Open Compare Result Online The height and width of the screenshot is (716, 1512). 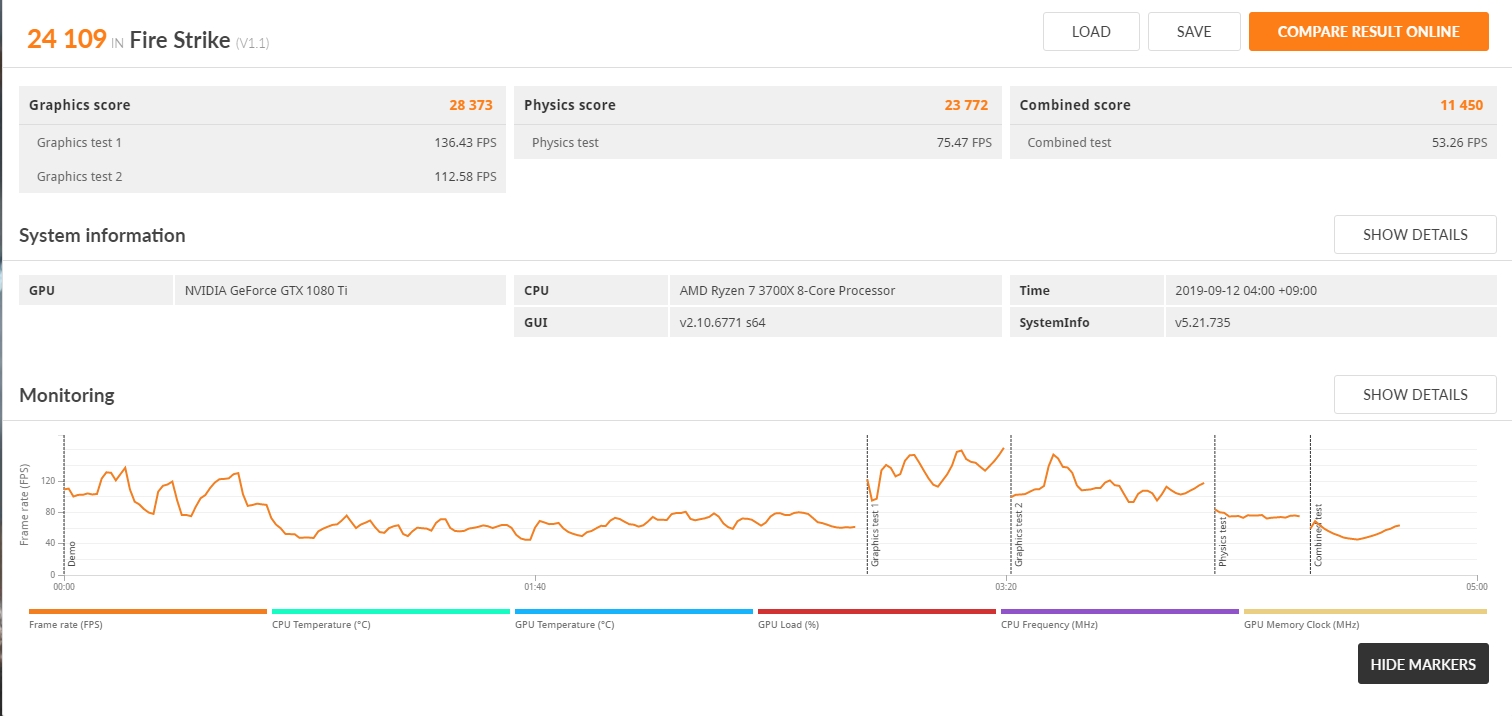[1369, 31]
